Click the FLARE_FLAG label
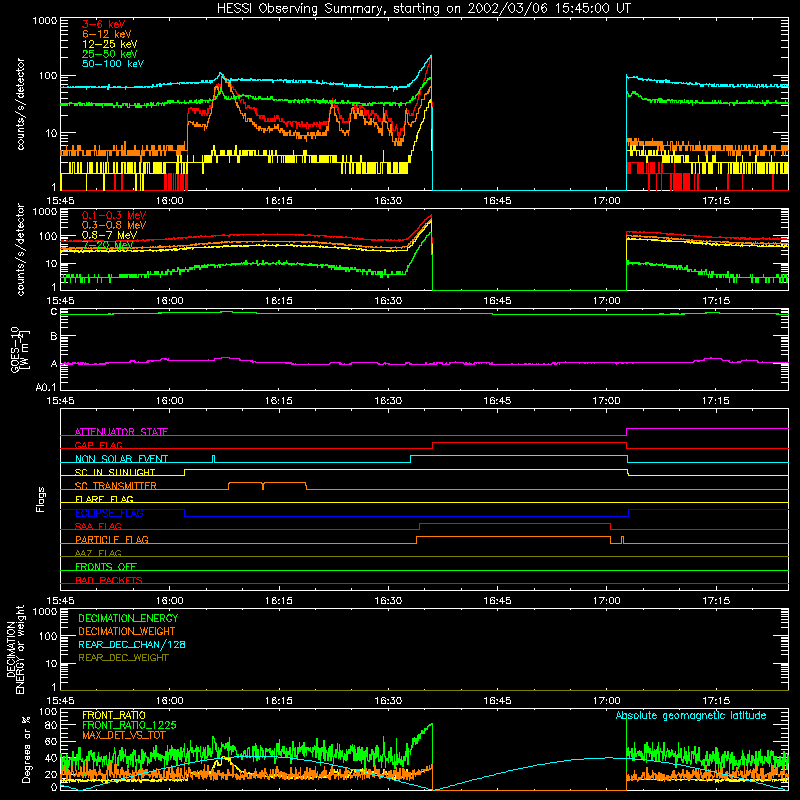The height and width of the screenshot is (800, 800). pyautogui.click(x=104, y=499)
